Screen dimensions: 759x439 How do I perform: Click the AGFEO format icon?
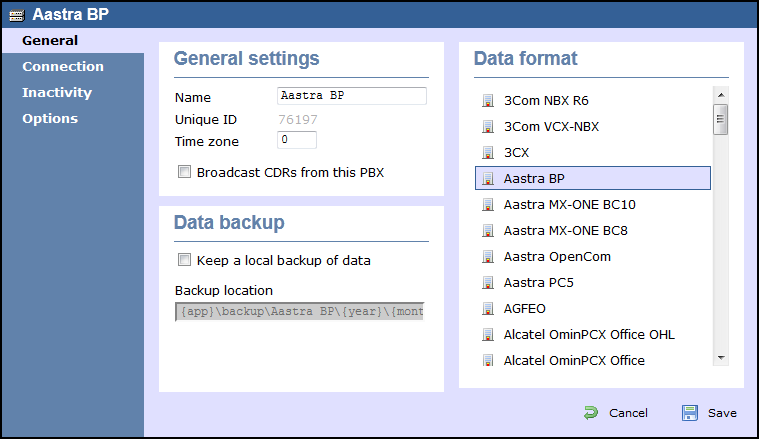[487, 309]
